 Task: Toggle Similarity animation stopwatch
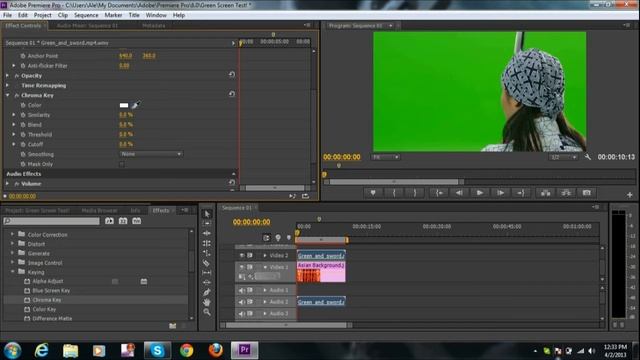(x=23, y=115)
